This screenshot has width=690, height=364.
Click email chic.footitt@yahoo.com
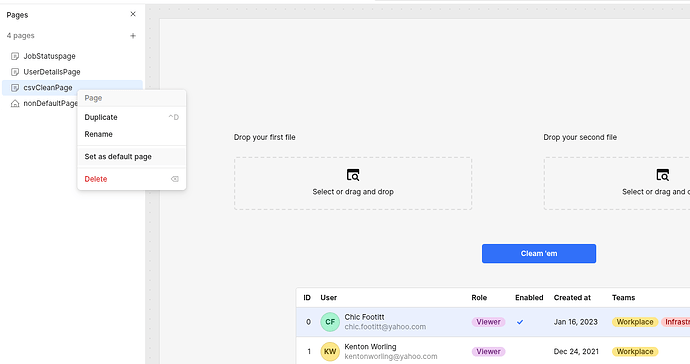pyautogui.click(x=385, y=327)
